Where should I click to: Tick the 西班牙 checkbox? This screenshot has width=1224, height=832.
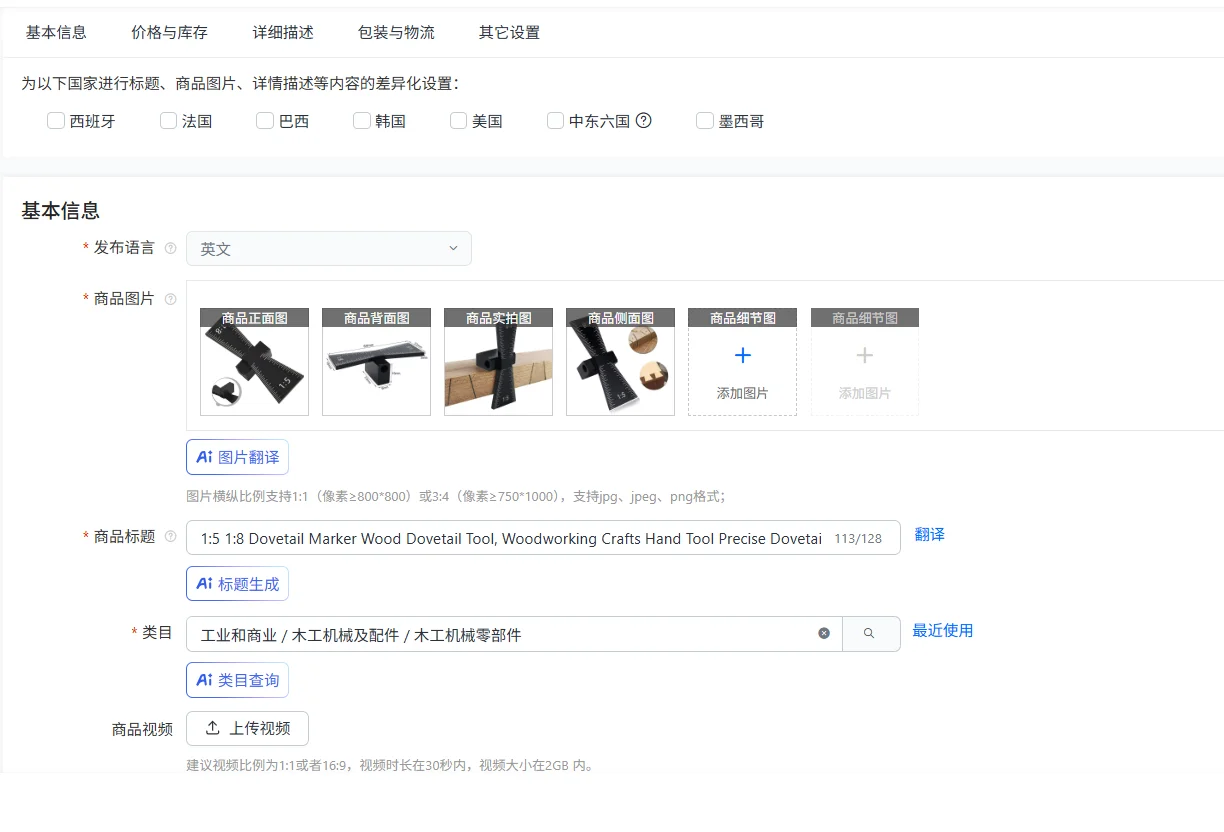56,121
